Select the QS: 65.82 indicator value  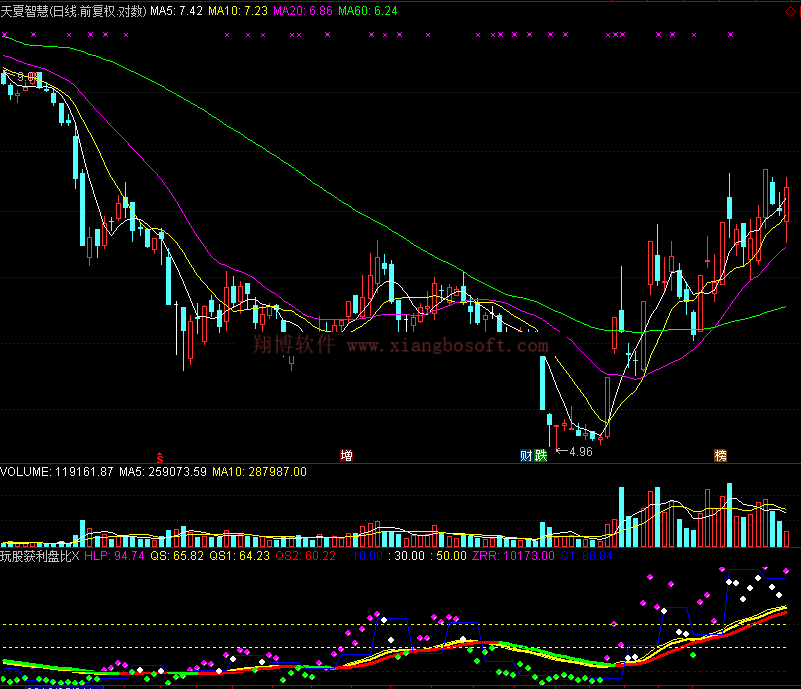[177, 556]
